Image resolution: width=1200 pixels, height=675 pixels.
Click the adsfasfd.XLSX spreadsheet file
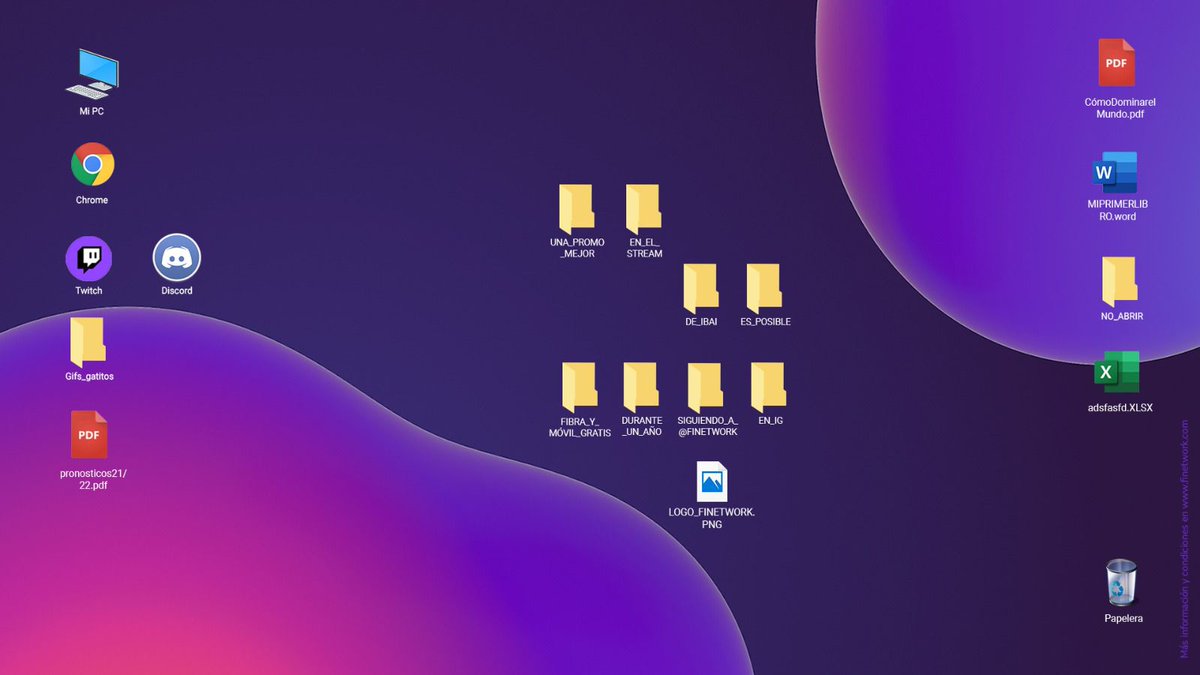(1116, 372)
